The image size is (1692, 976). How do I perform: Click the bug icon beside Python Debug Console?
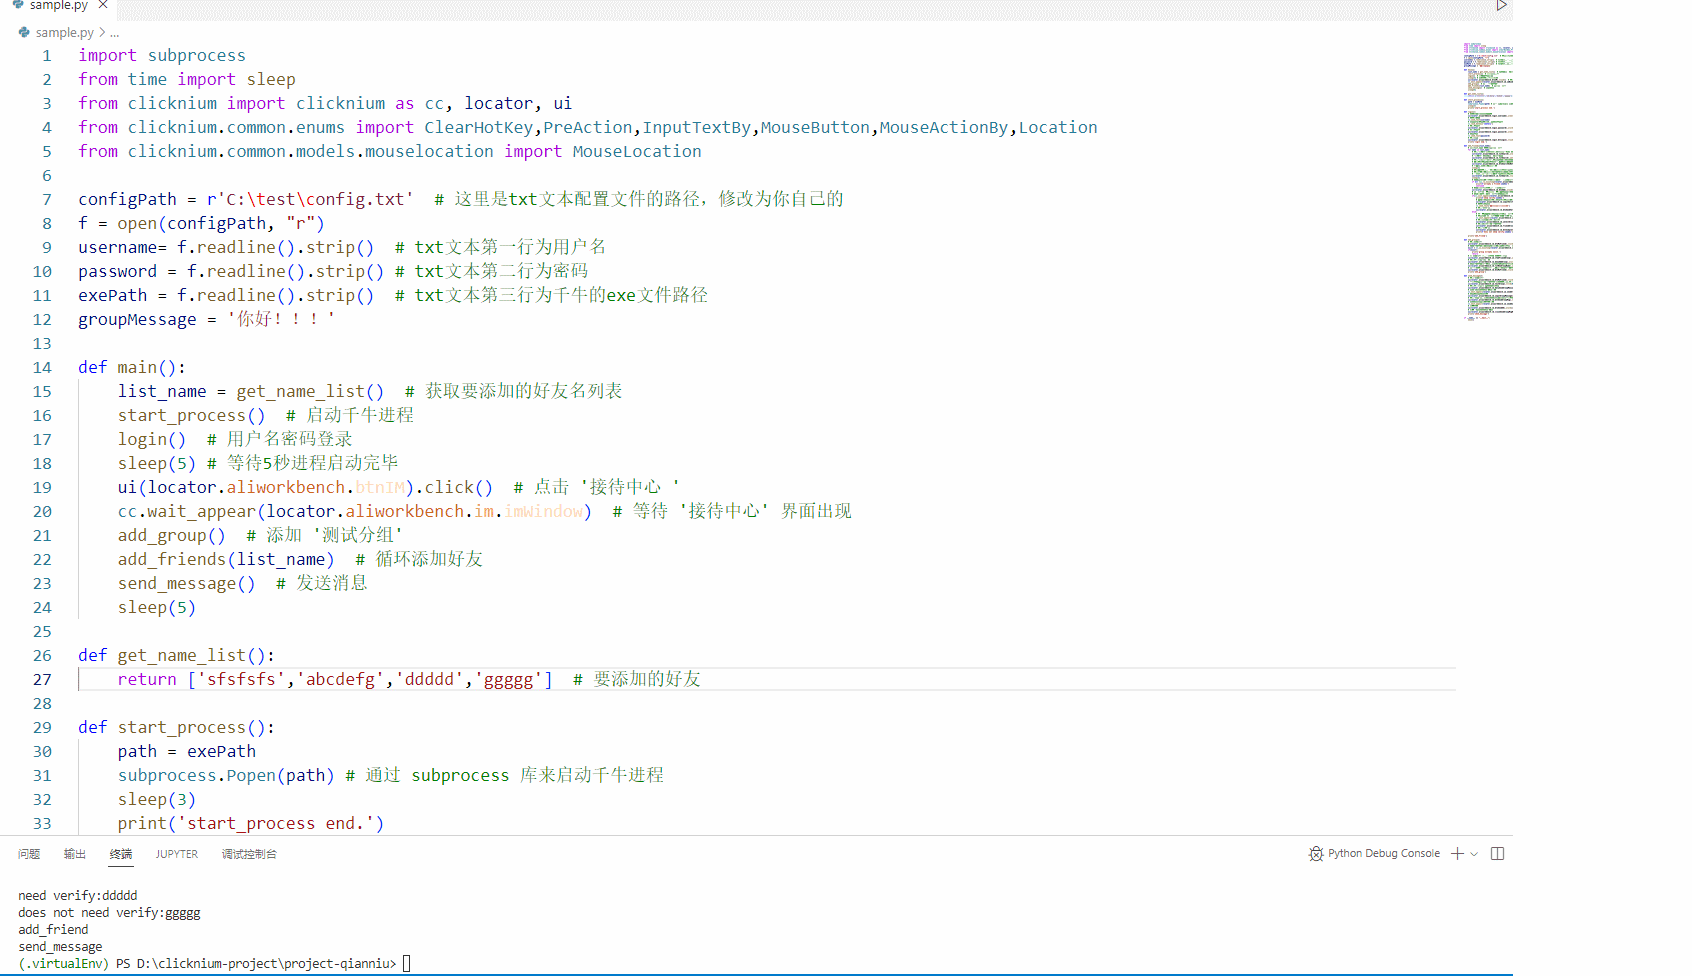coord(1316,854)
